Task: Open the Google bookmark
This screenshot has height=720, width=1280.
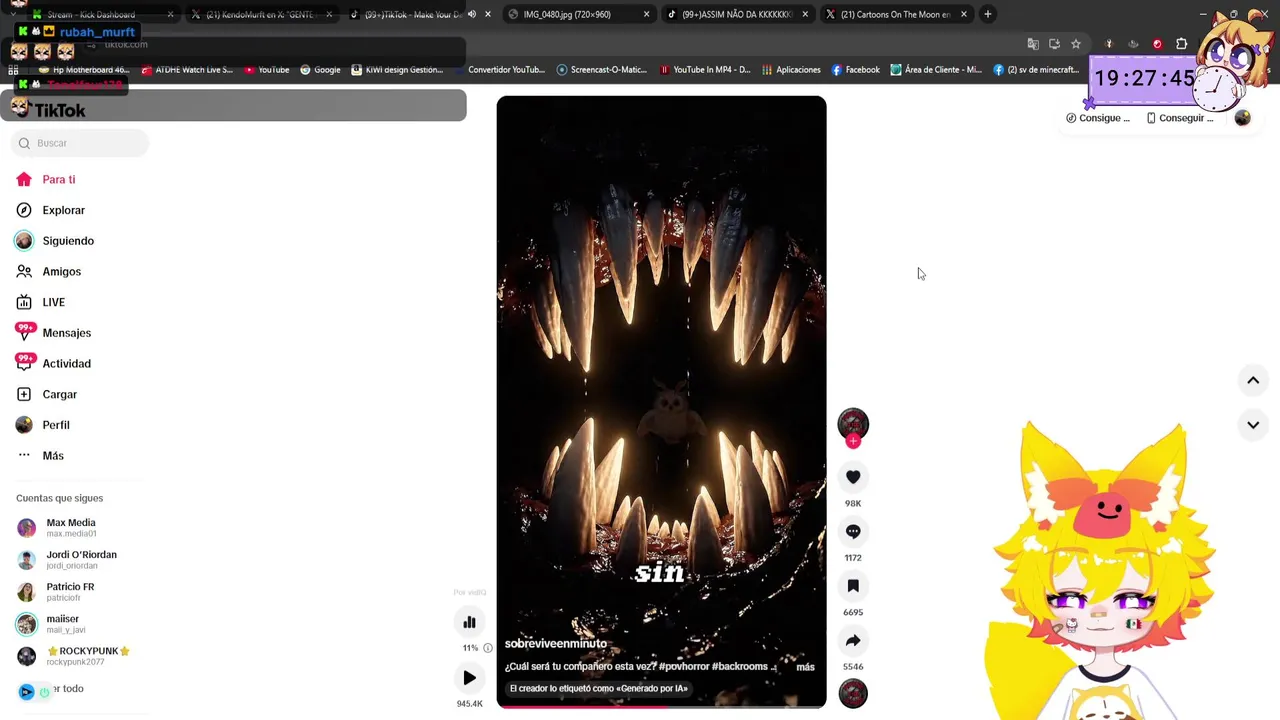Action: tap(320, 70)
